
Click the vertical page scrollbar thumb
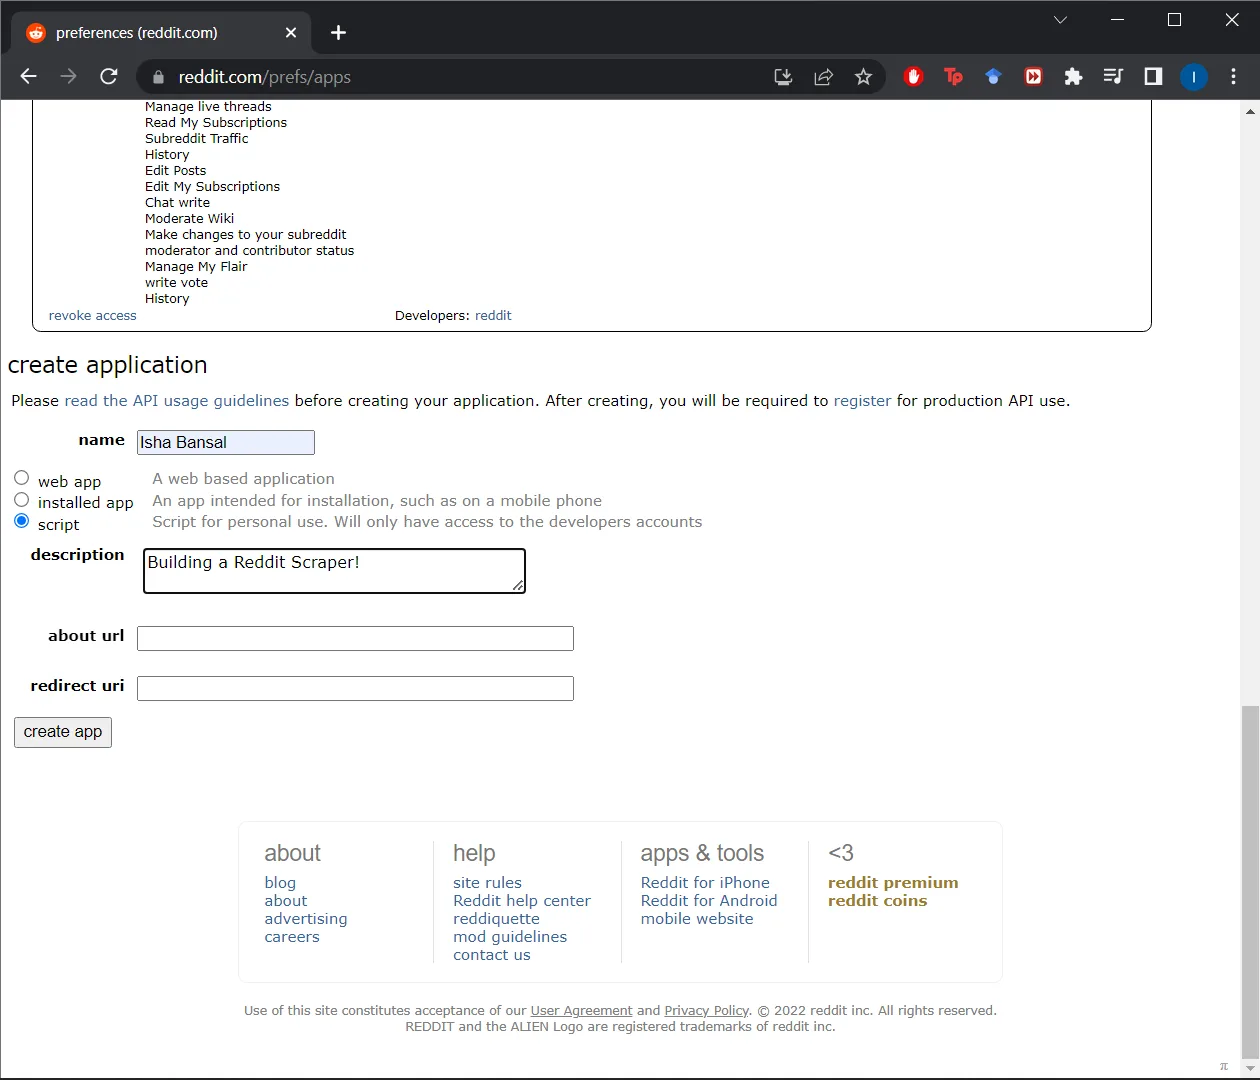click(1250, 880)
